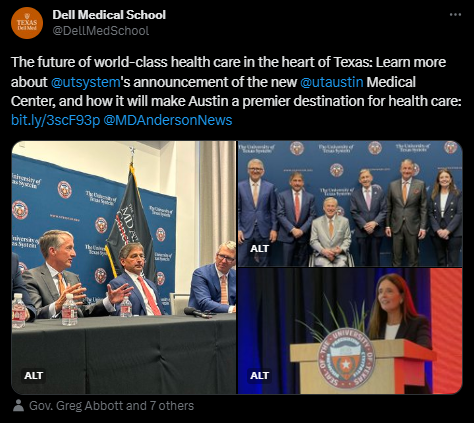Open the @DellMedSchool handle link

click(101, 31)
